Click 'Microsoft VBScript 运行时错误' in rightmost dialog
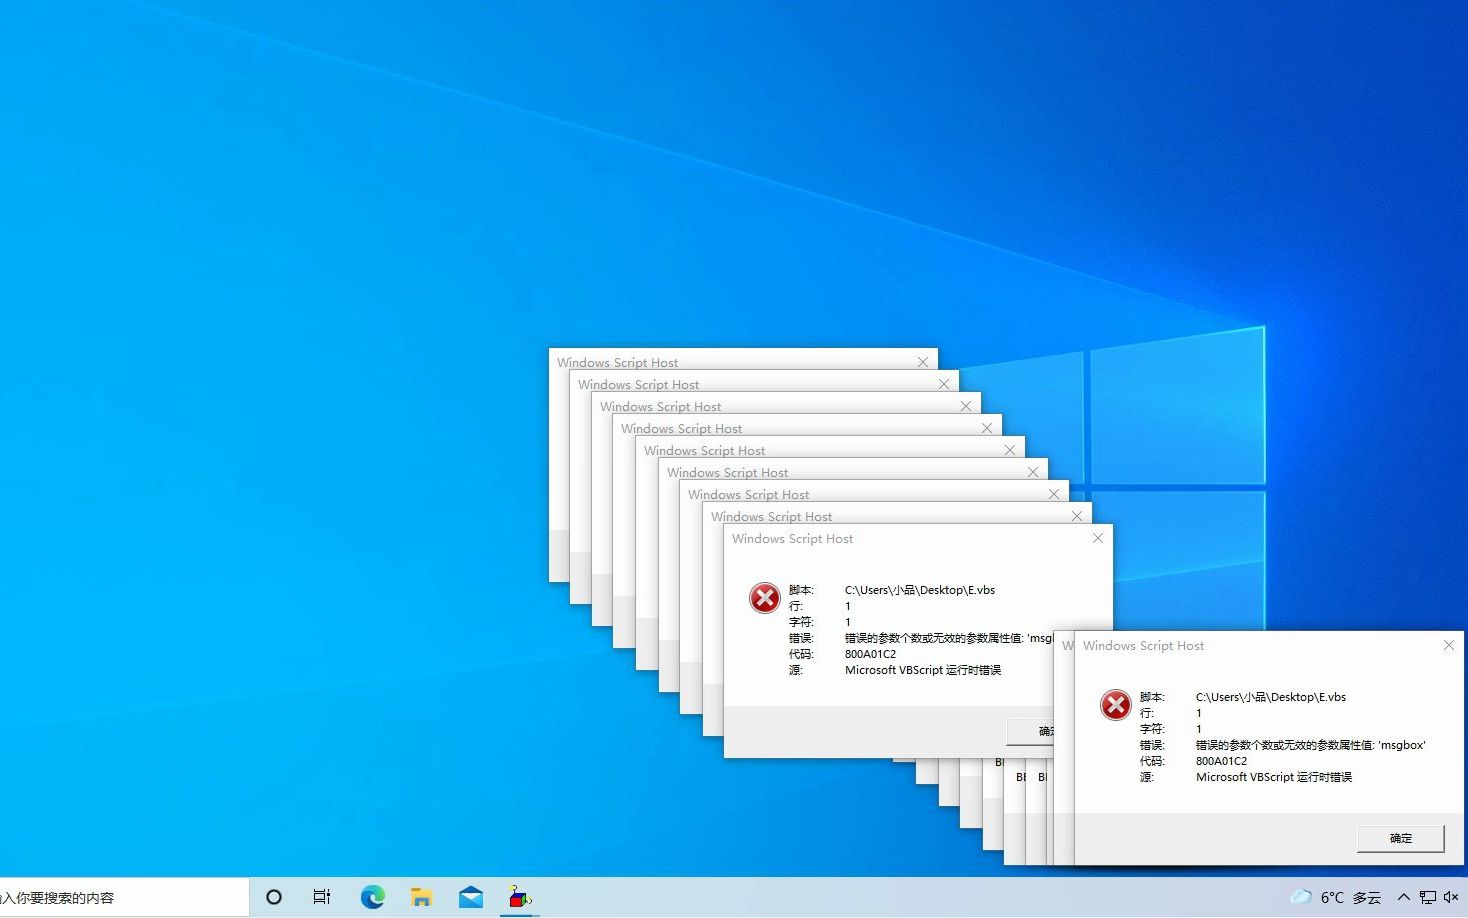1468x918 pixels. (1274, 777)
